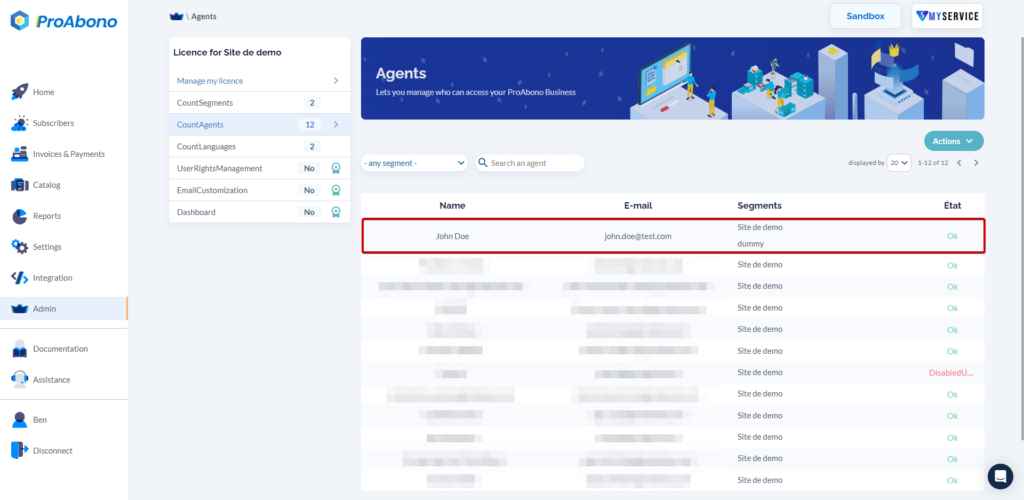Click the Invoices & Payments register icon
Screen dimensions: 1024x500
(x=20, y=154)
